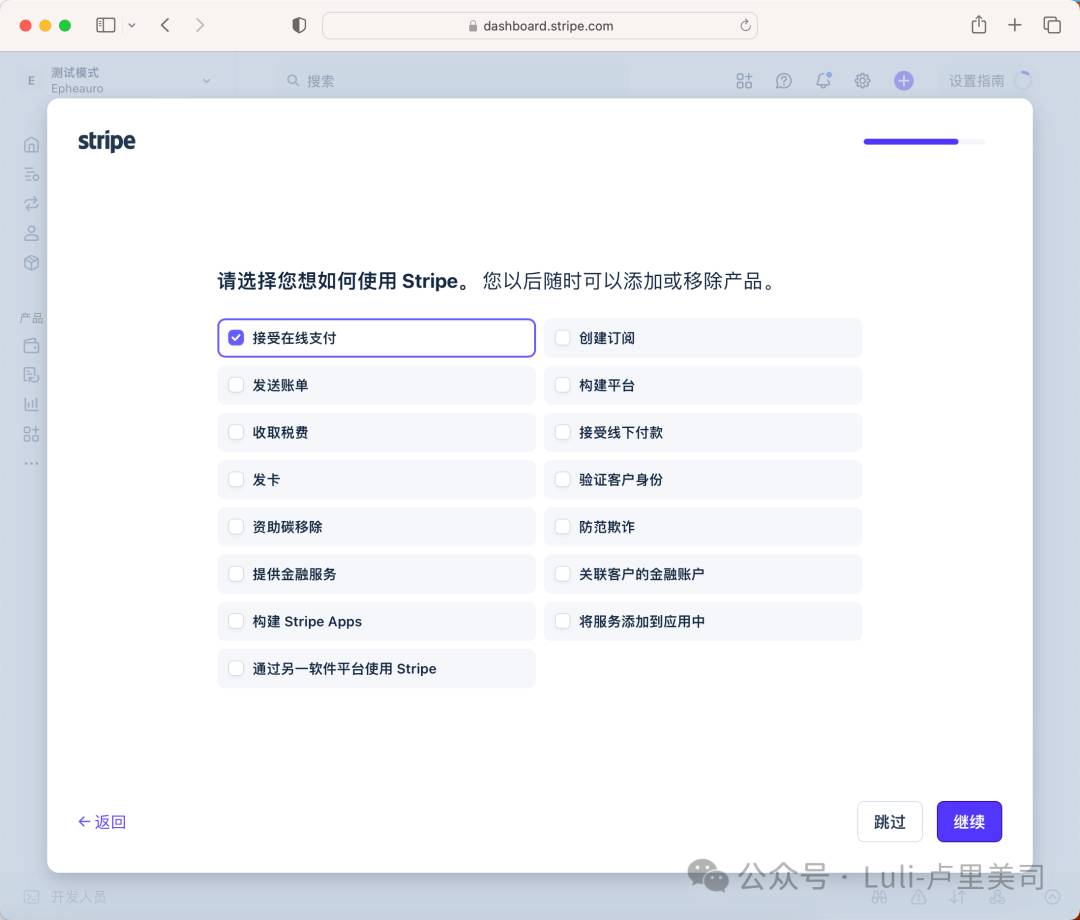
Task: Uncheck the 接受在线支付 checkbox
Action: tap(236, 338)
